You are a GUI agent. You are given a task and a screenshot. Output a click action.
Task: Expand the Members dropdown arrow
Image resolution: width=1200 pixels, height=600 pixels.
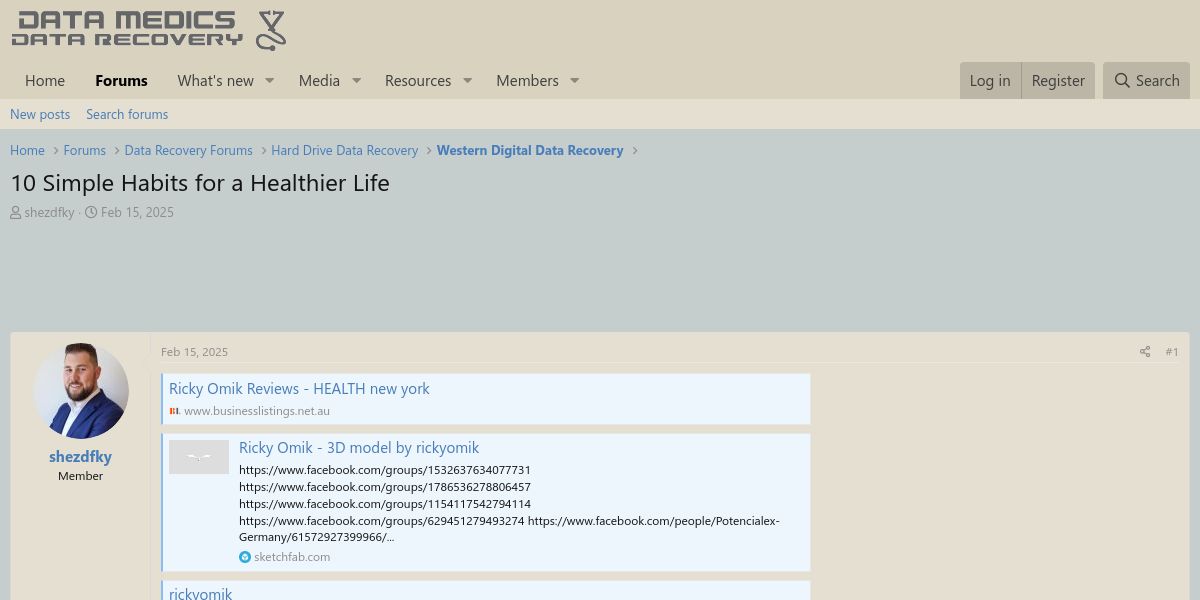575,81
